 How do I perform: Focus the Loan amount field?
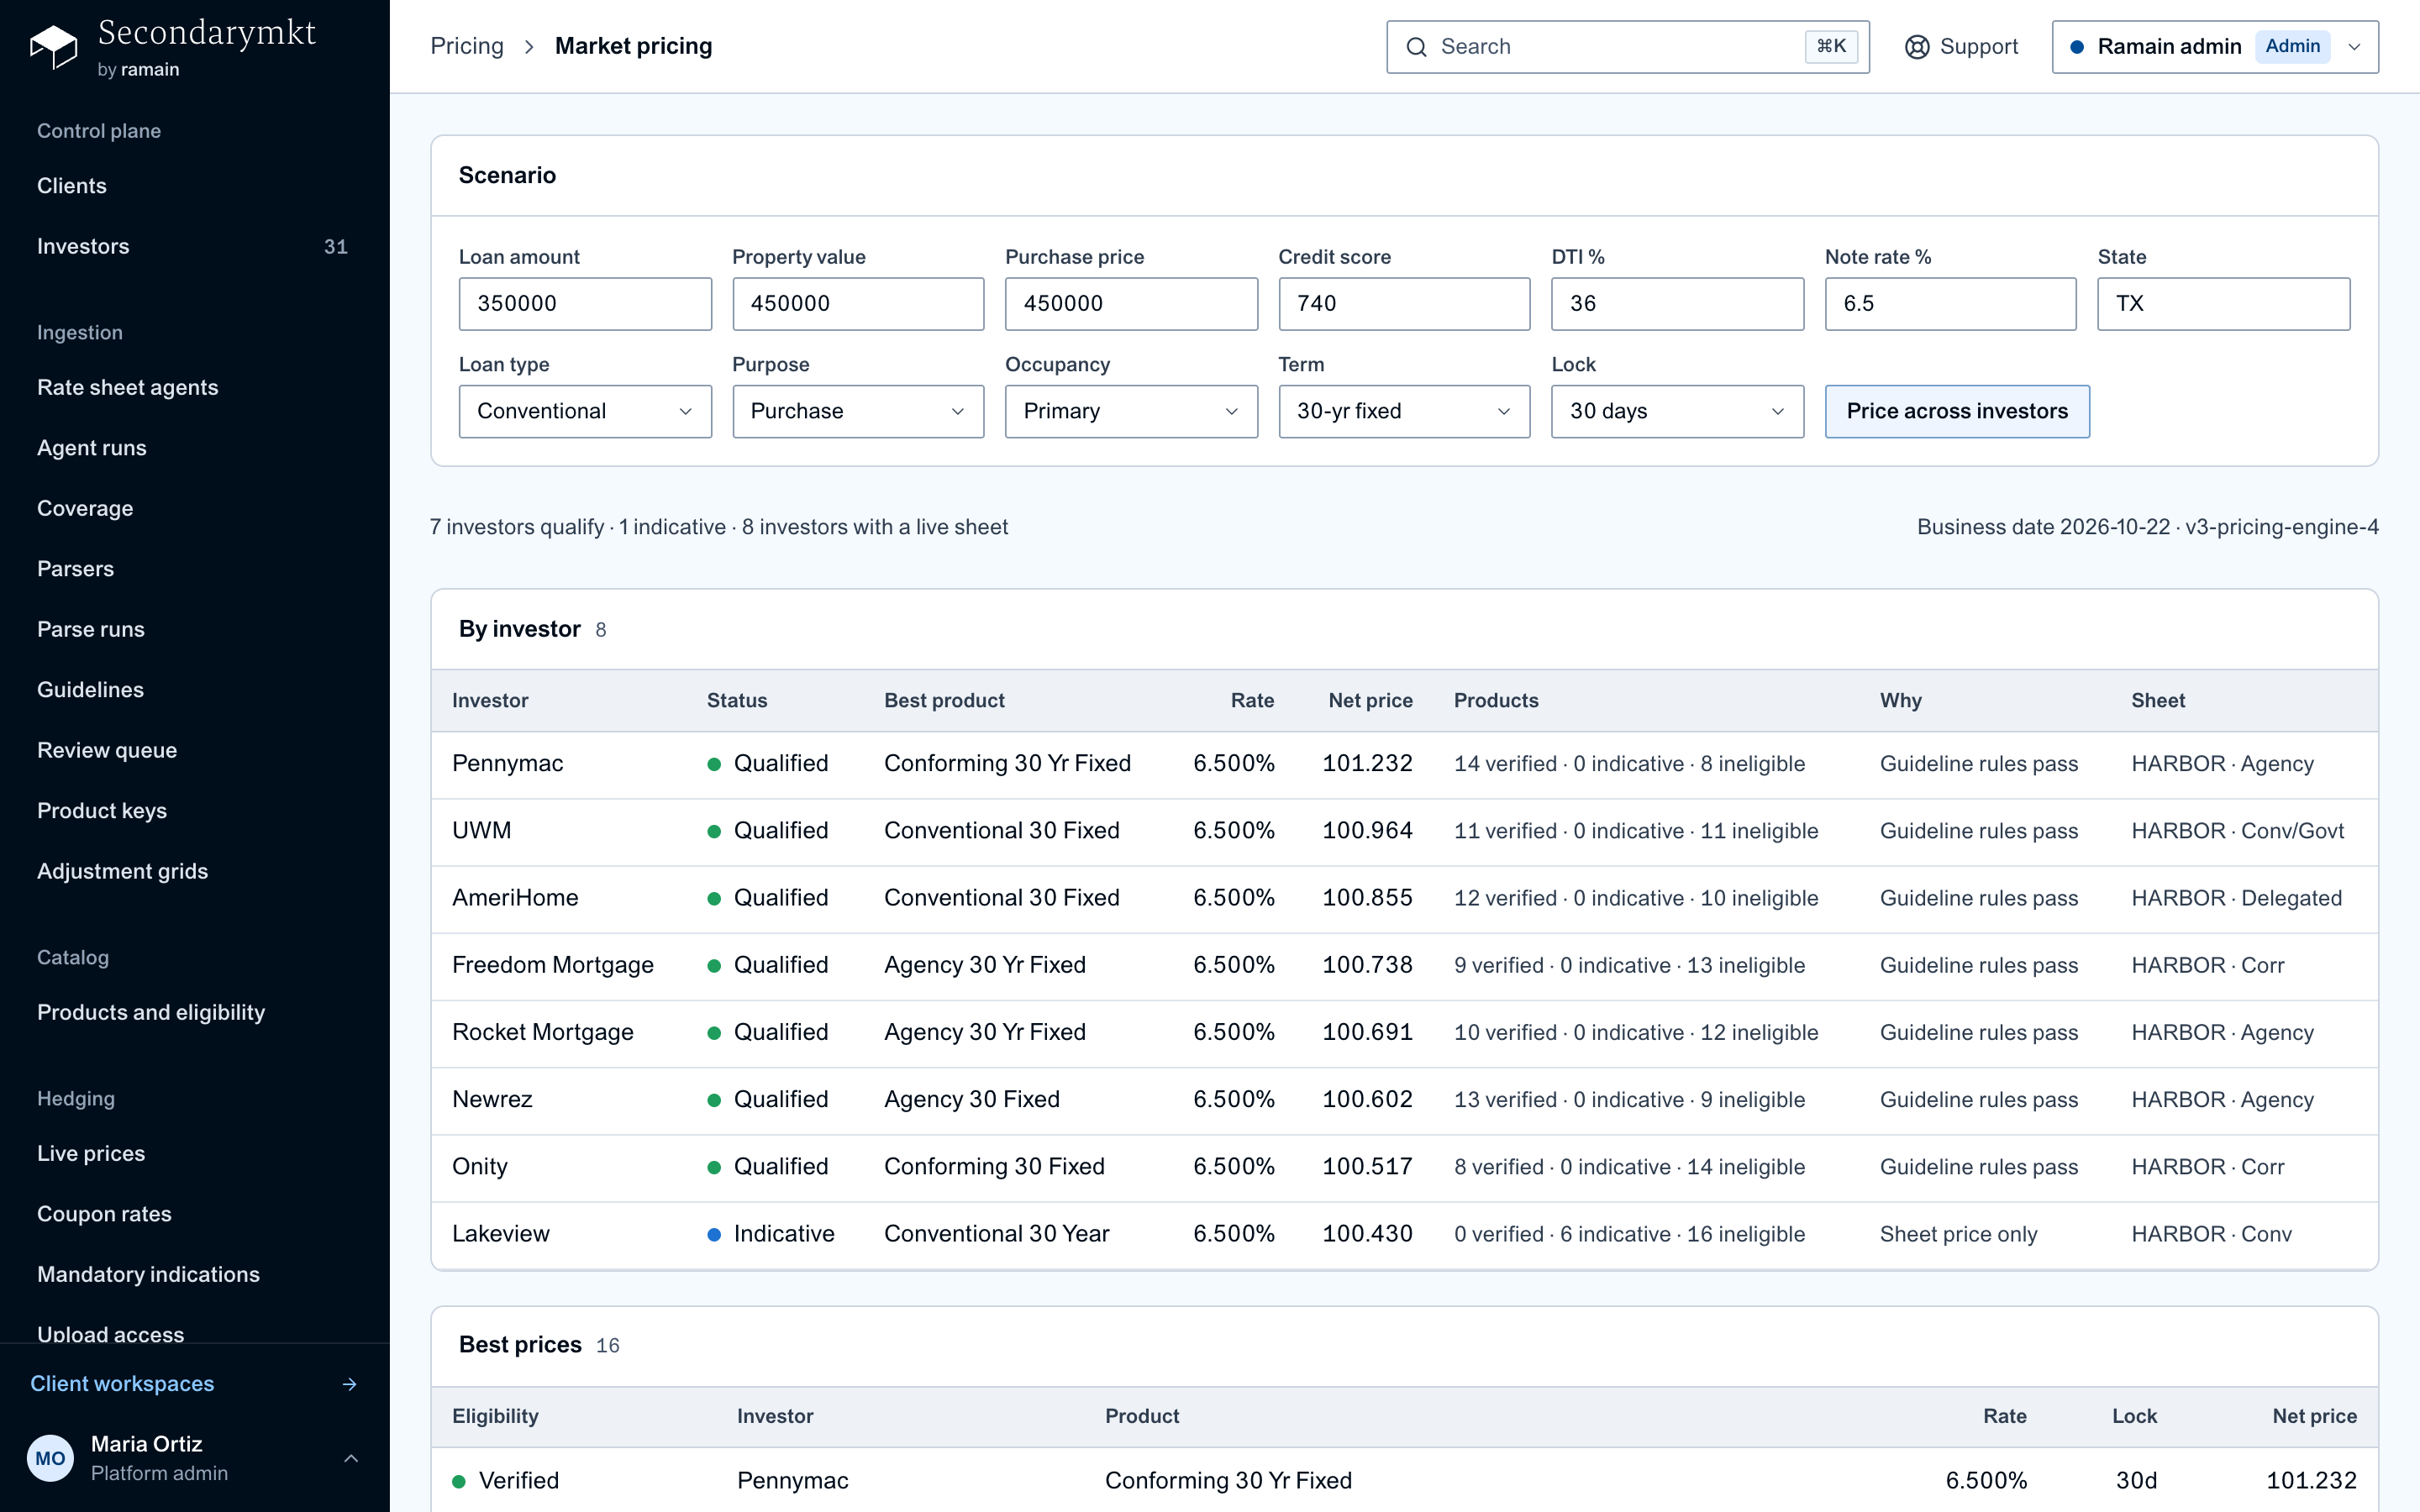tap(585, 304)
